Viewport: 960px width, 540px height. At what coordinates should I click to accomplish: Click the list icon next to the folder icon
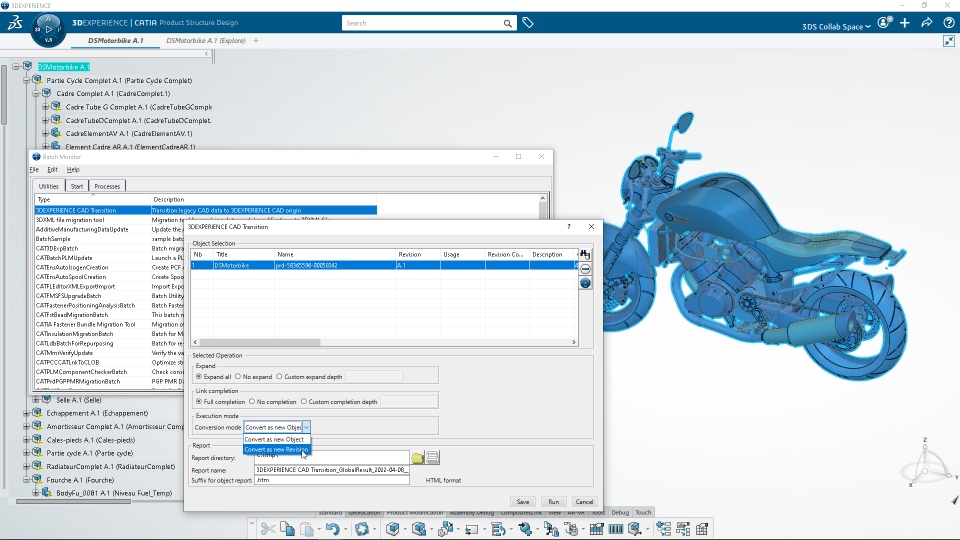tap(432, 457)
